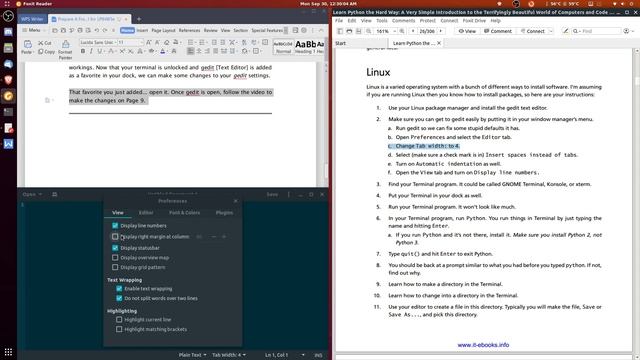
Task: Open Tab Width: 4 dropdown in statusbar
Action: point(229,355)
